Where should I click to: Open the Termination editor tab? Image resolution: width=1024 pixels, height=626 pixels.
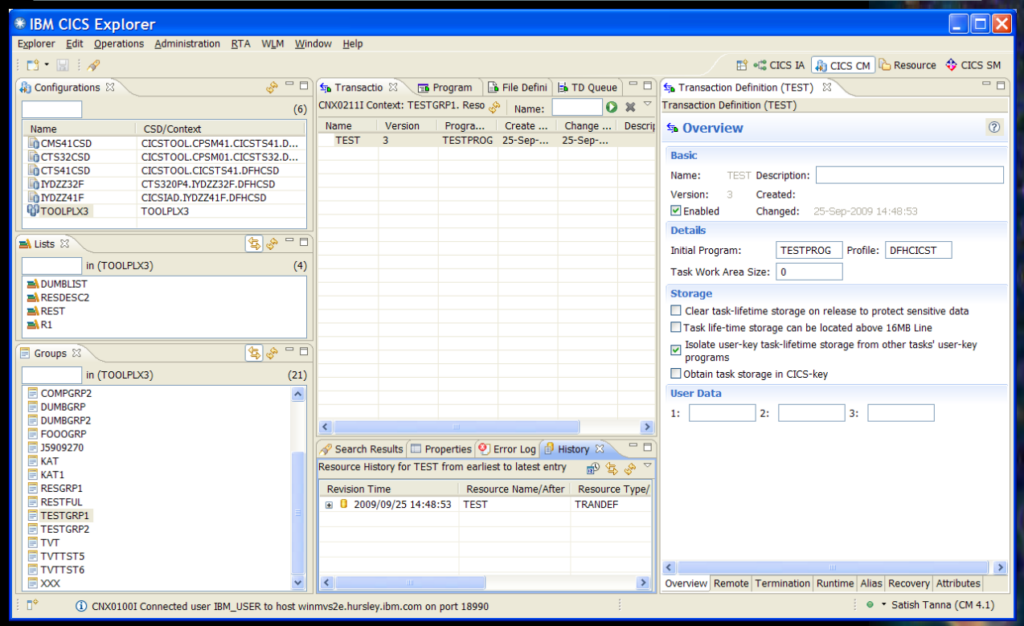click(782, 584)
